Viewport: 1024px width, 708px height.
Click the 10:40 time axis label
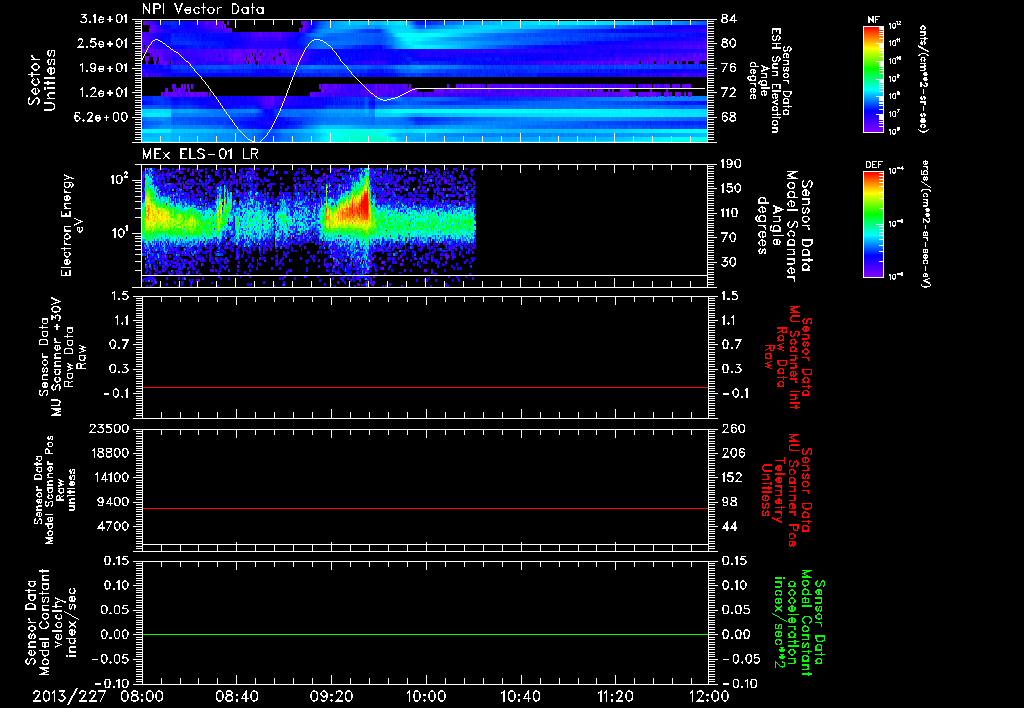[x=520, y=696]
